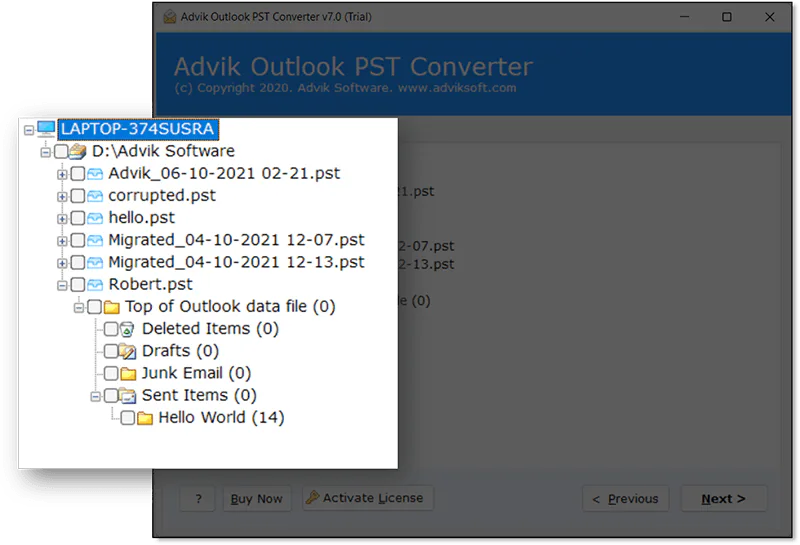Enable the hello.pst checkbox

click(x=78, y=218)
